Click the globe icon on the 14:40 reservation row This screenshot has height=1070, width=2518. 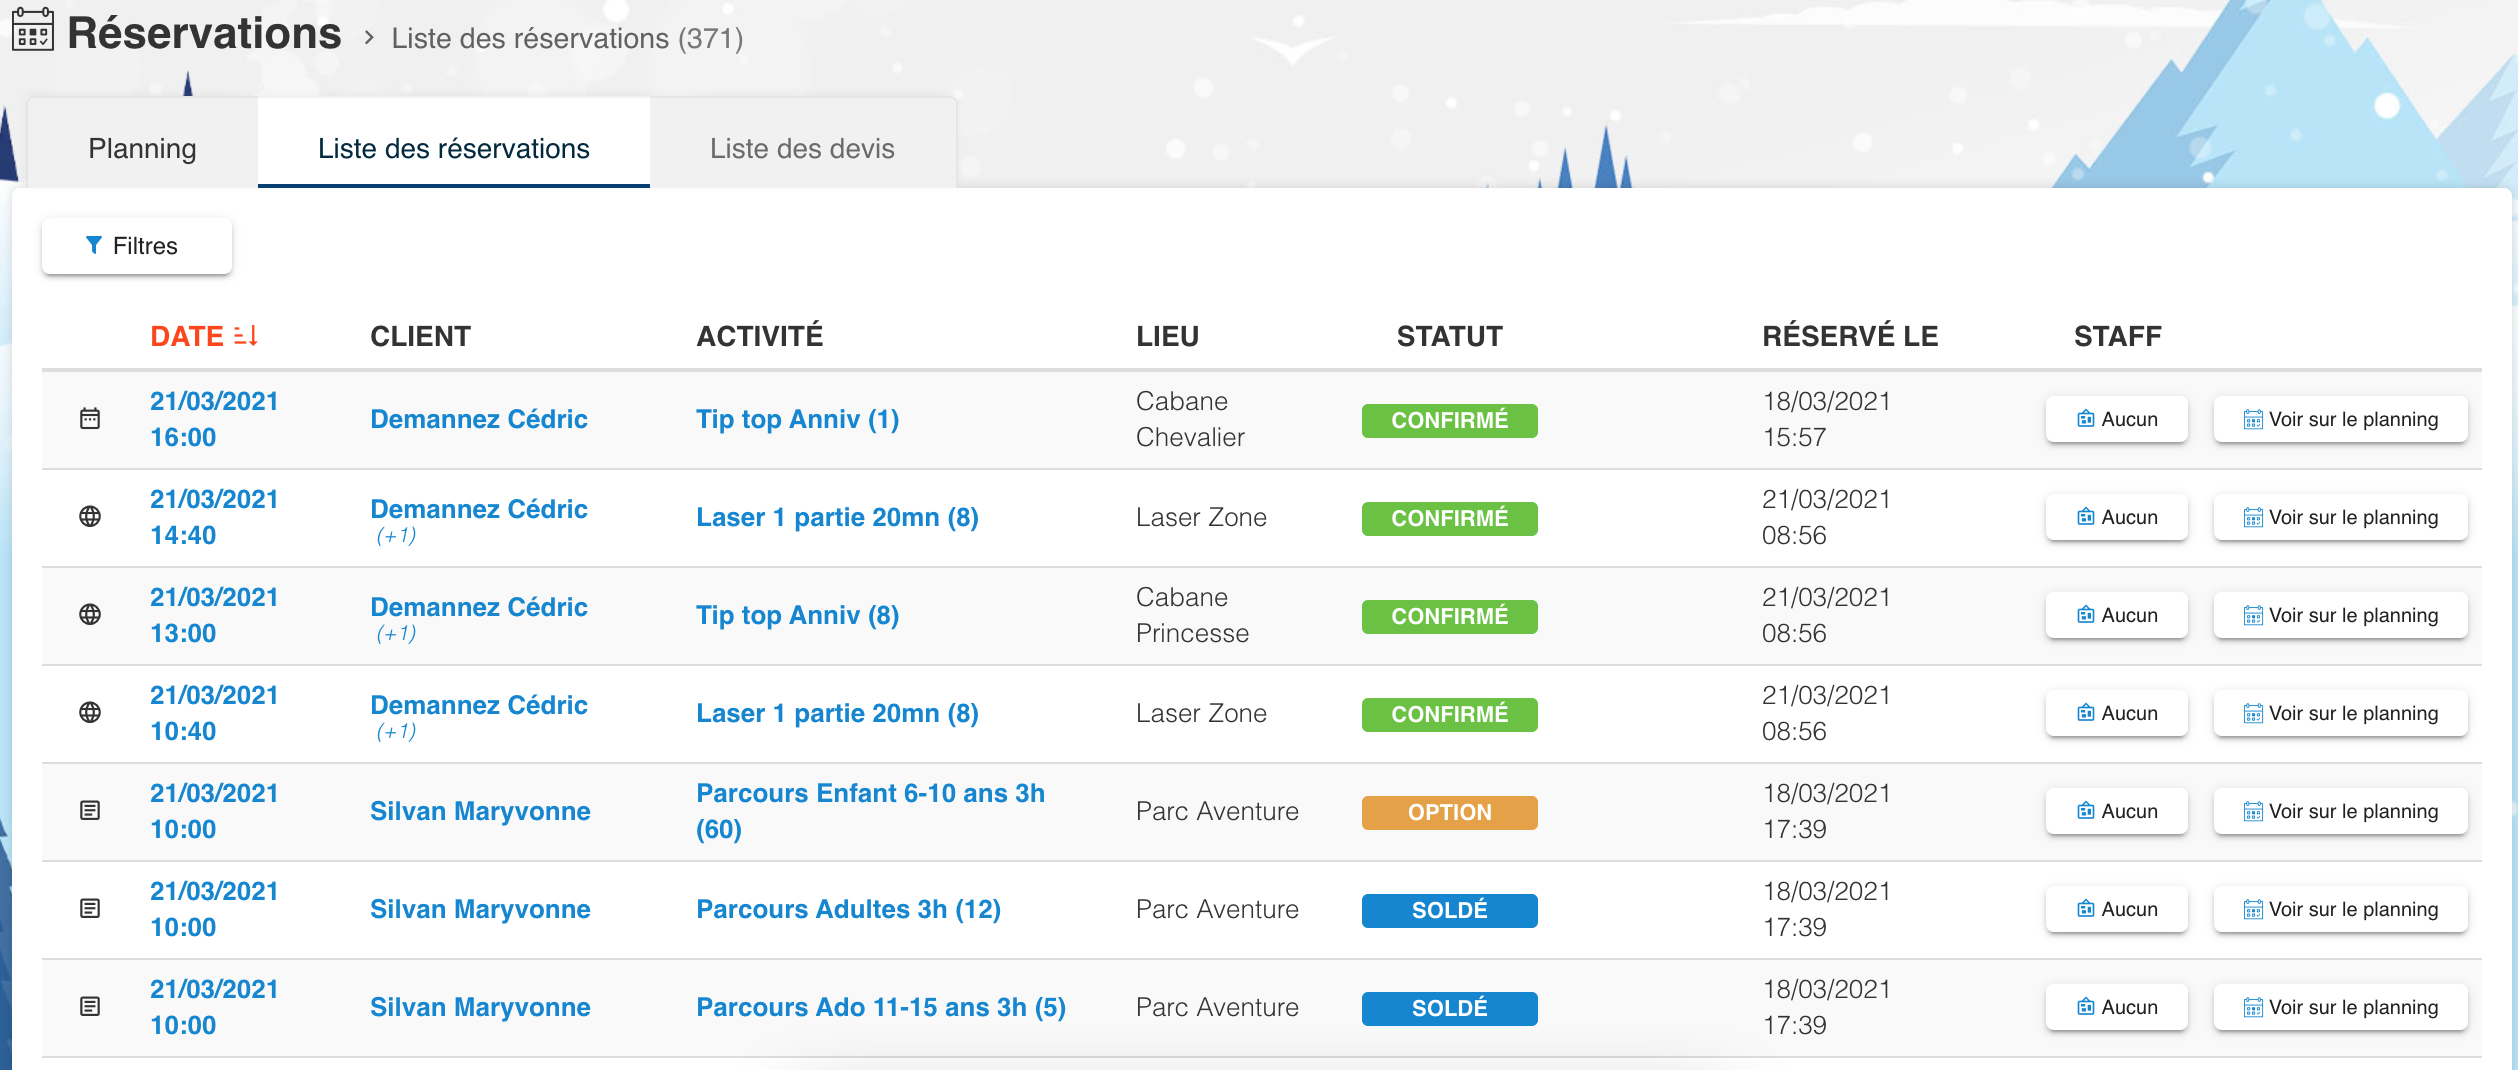90,517
